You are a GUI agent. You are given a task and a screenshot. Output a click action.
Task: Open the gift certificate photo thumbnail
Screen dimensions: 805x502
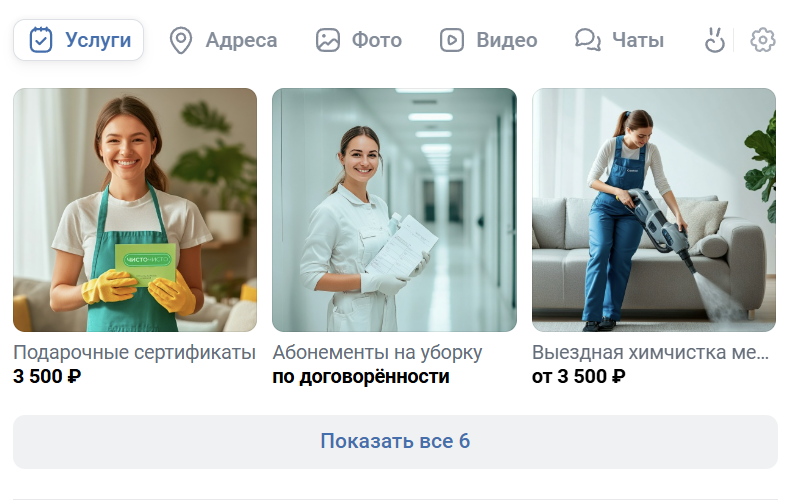pos(135,210)
